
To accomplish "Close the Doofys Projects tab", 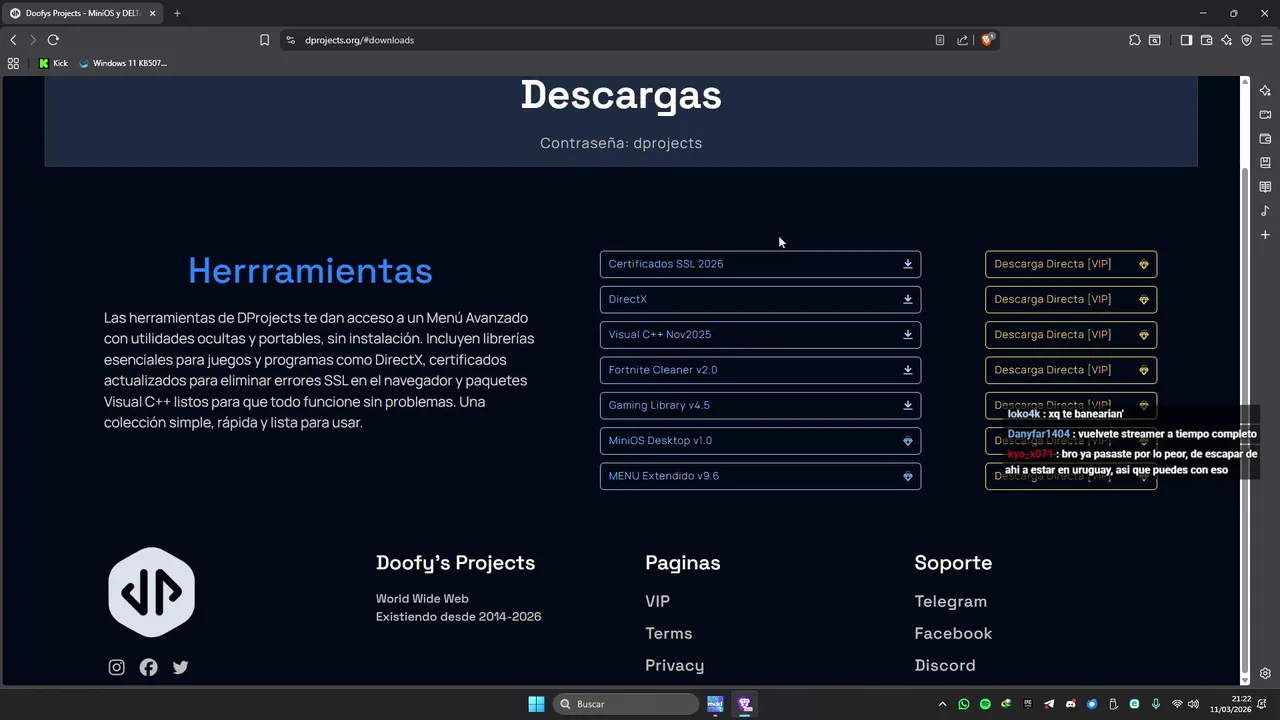I will 152,13.
